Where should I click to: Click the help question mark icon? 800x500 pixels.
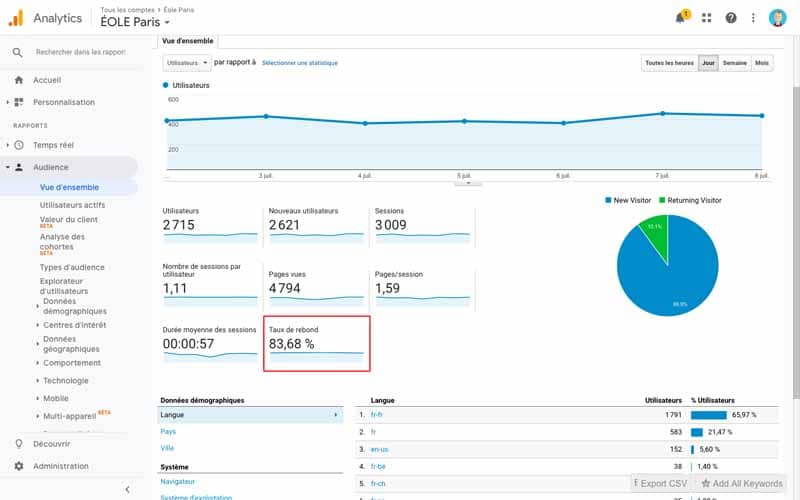(731, 18)
